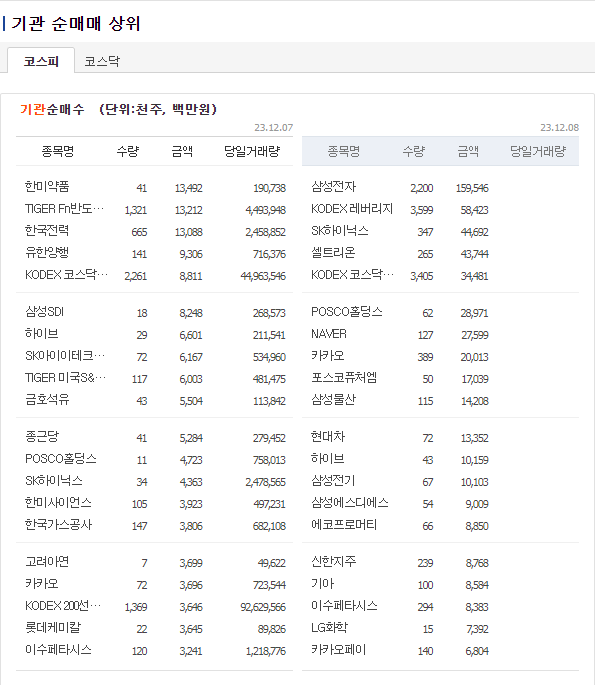The image size is (604, 685).
Task: Open KODEX 200선… stock link
Action: (x=63, y=605)
